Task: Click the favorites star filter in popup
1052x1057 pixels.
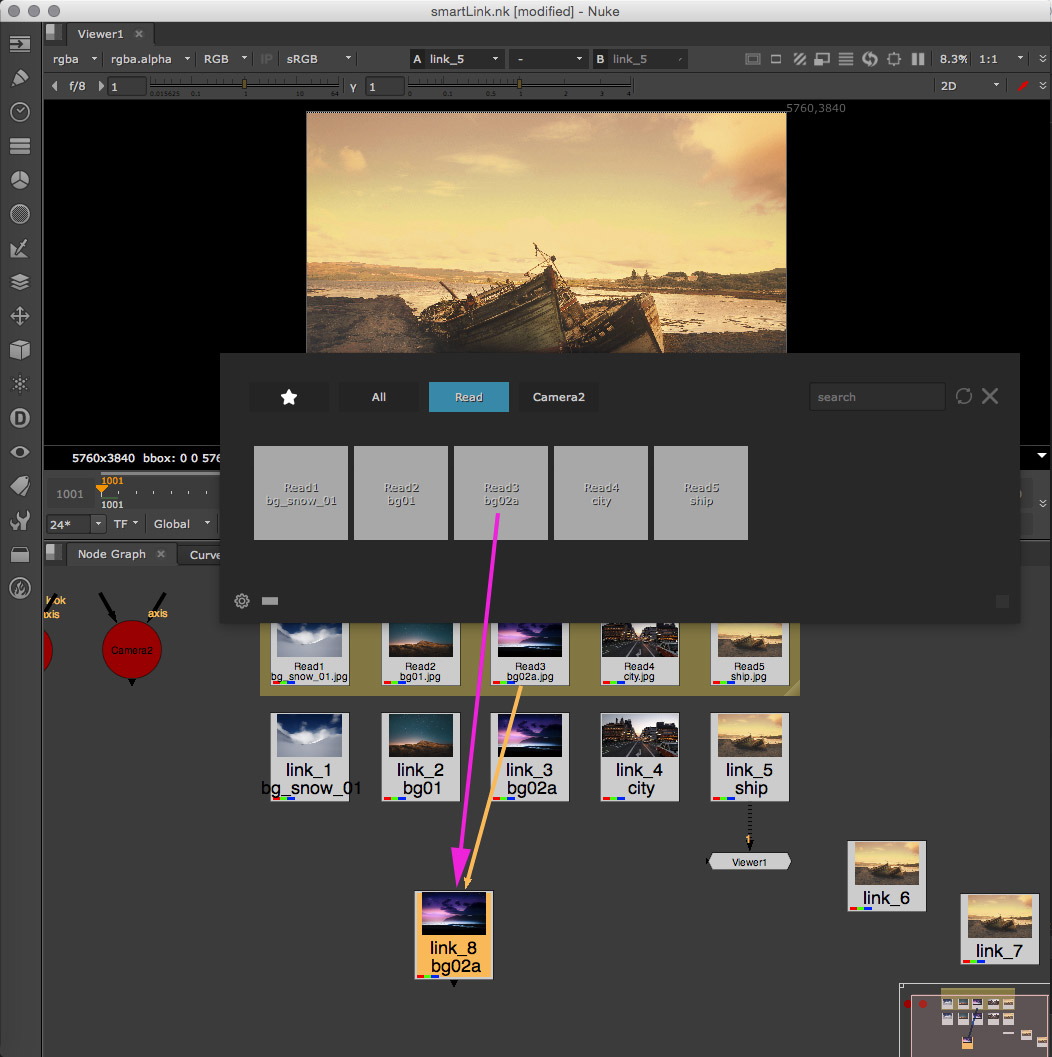Action: pos(289,397)
